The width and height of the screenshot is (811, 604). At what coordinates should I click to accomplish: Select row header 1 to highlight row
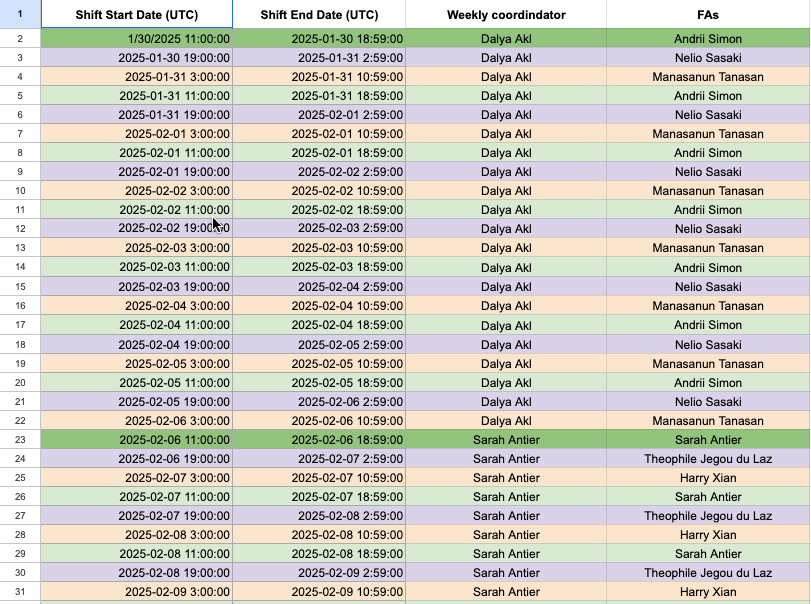20,14
